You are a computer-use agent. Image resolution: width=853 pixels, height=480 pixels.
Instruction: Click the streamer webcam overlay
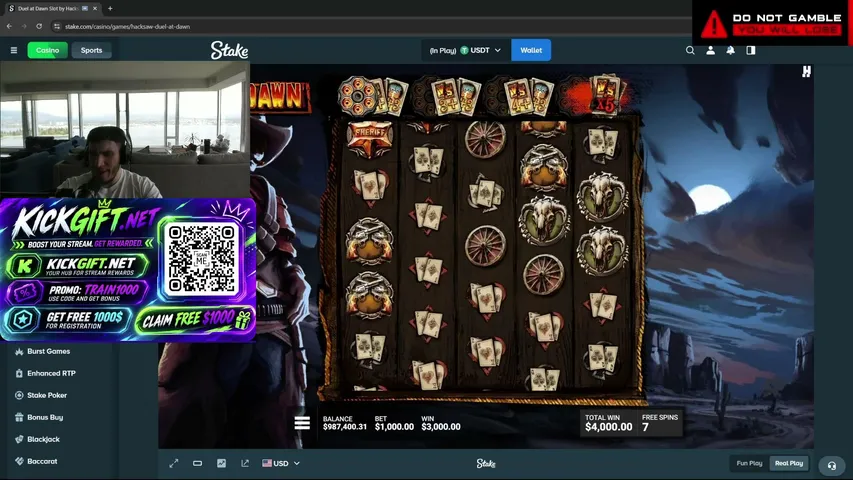tap(125, 130)
